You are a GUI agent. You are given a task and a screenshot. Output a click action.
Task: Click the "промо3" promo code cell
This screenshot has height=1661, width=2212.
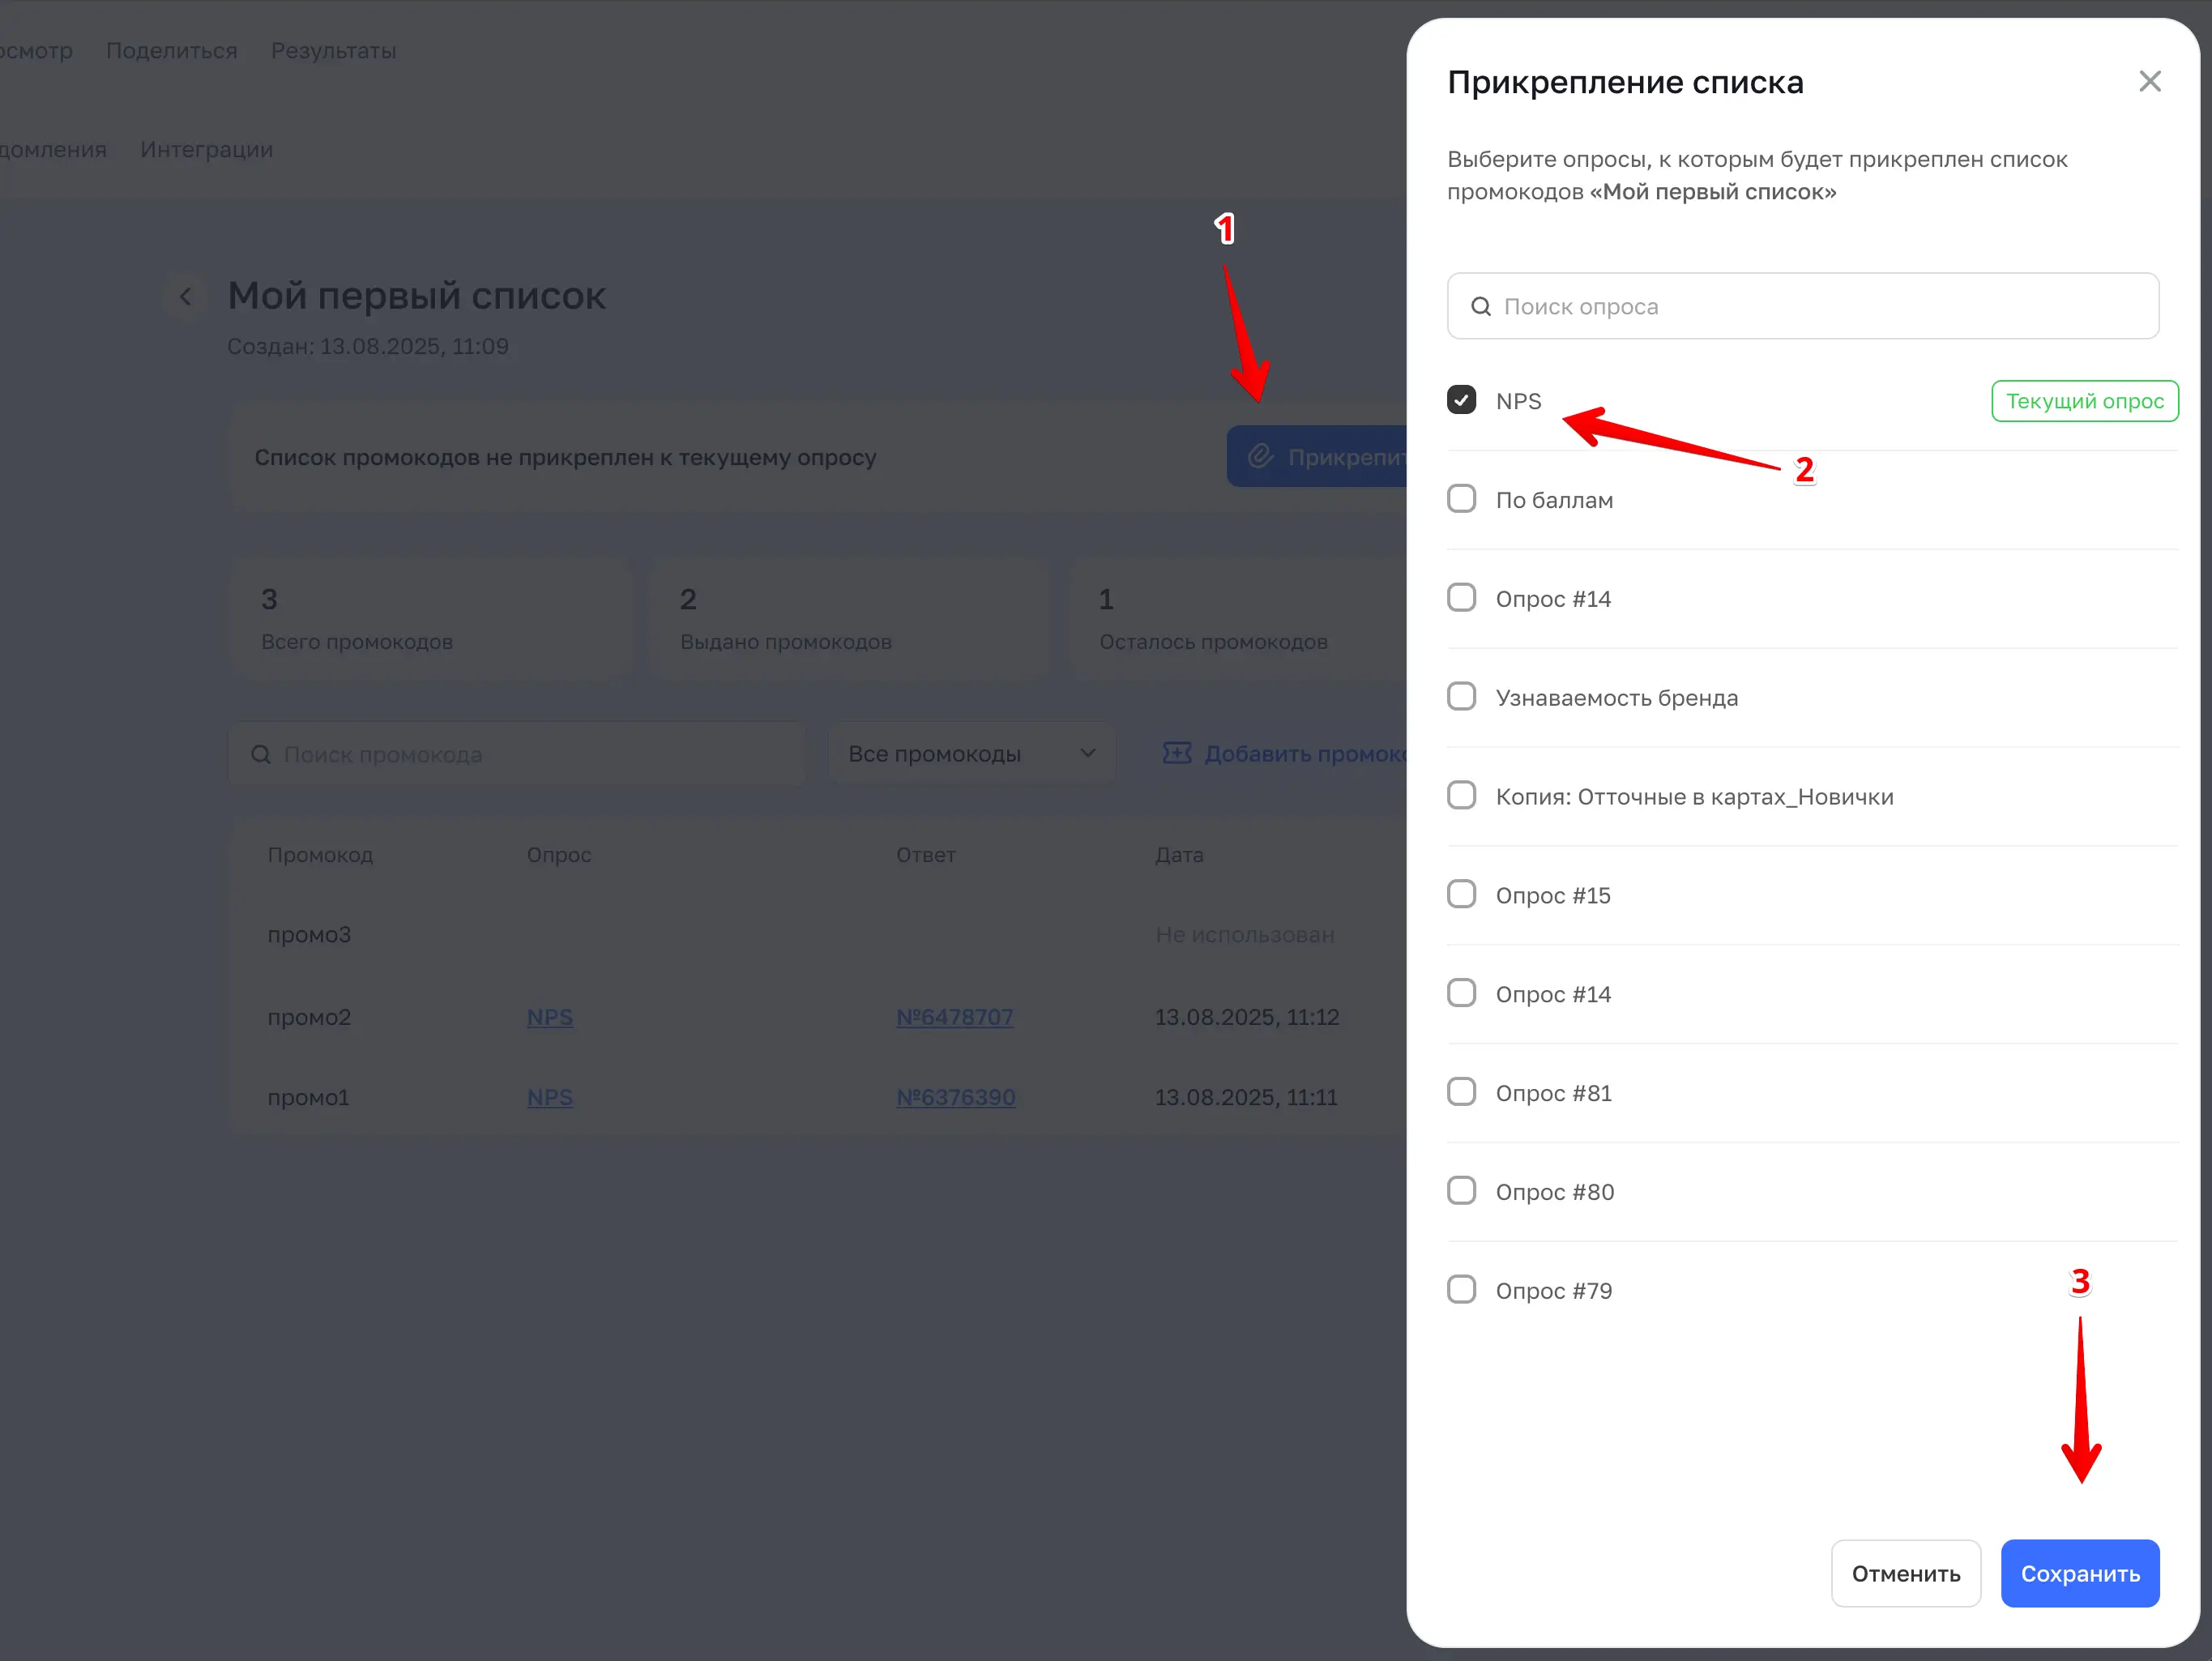pyautogui.click(x=309, y=935)
